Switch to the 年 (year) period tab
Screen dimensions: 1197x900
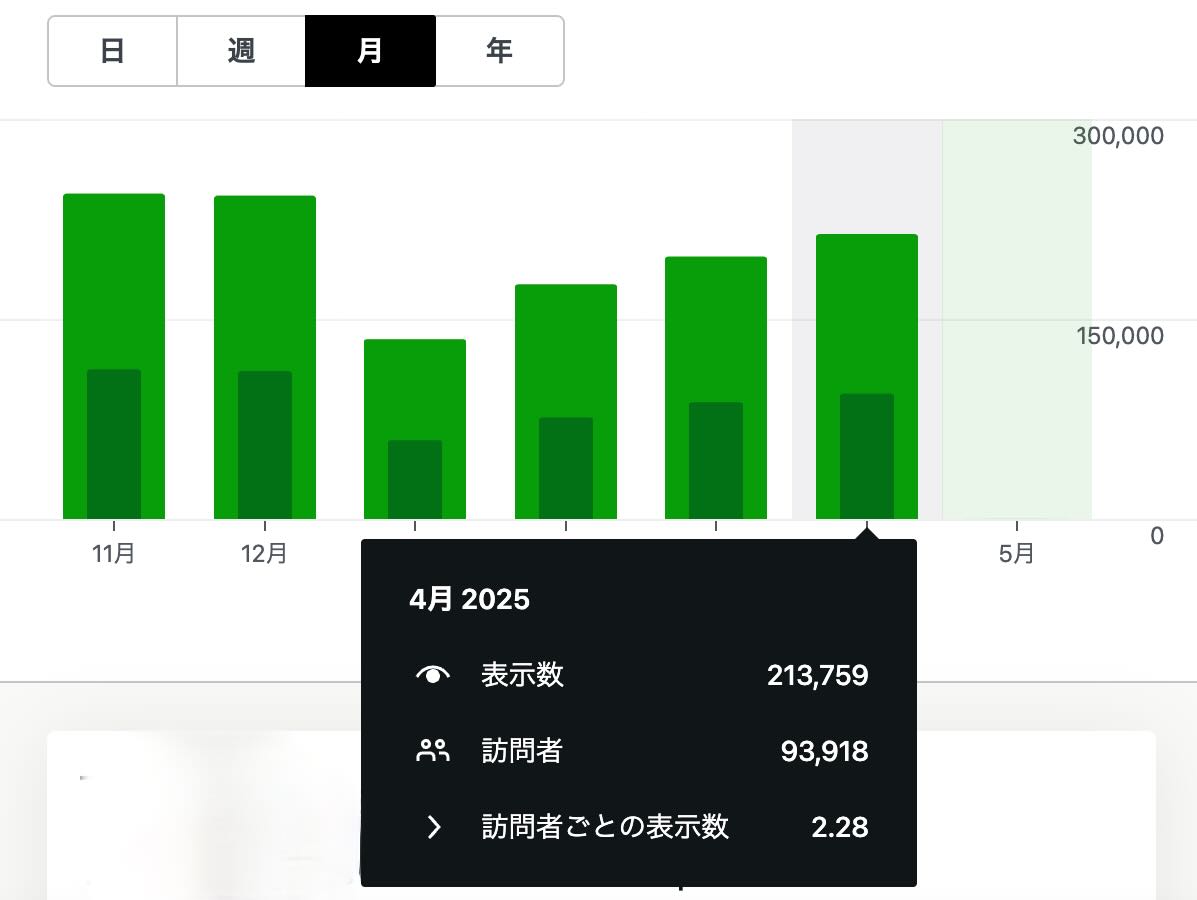coord(499,51)
